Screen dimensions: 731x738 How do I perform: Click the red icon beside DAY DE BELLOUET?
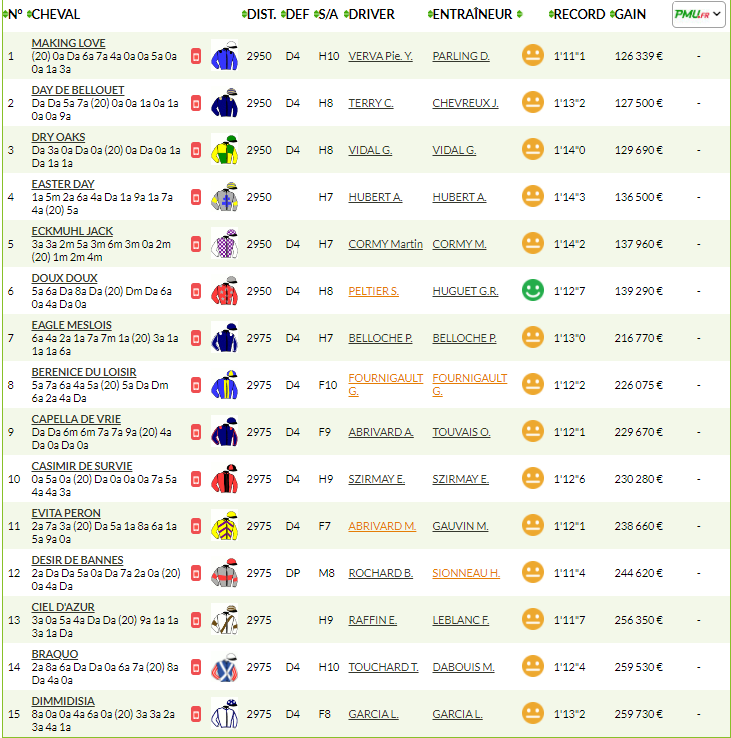[196, 103]
